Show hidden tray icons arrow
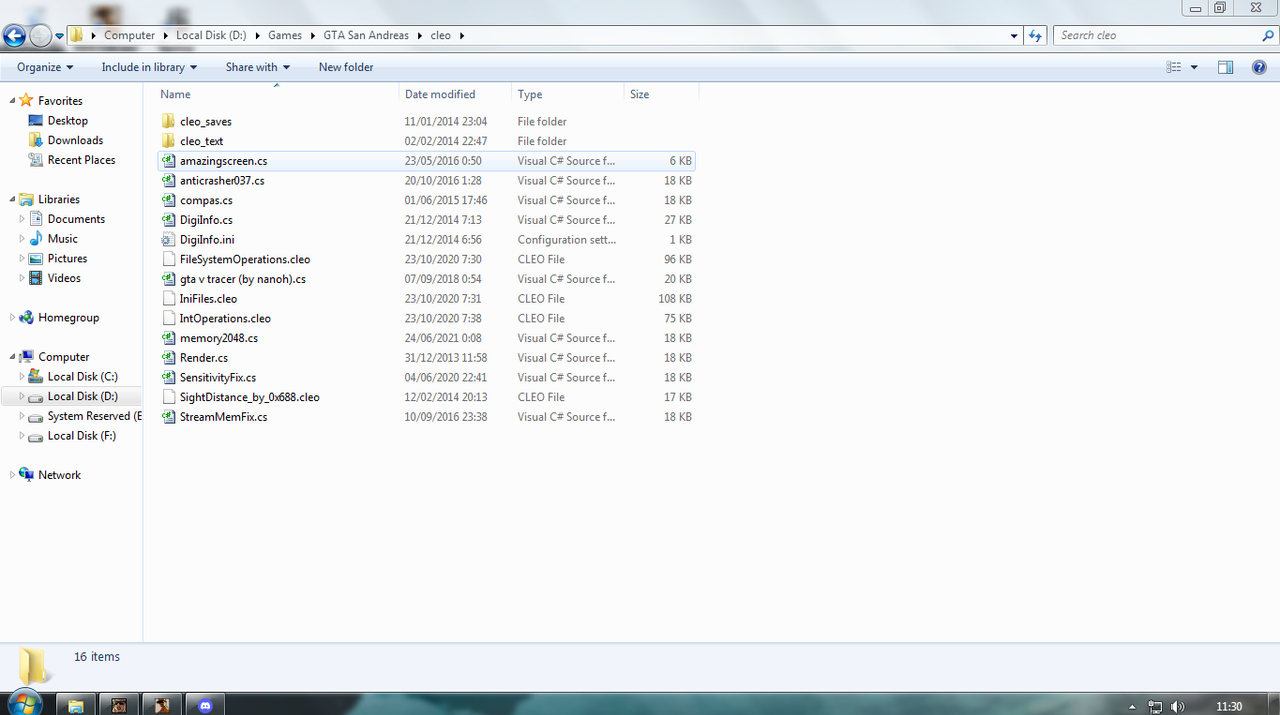 [x=1132, y=706]
